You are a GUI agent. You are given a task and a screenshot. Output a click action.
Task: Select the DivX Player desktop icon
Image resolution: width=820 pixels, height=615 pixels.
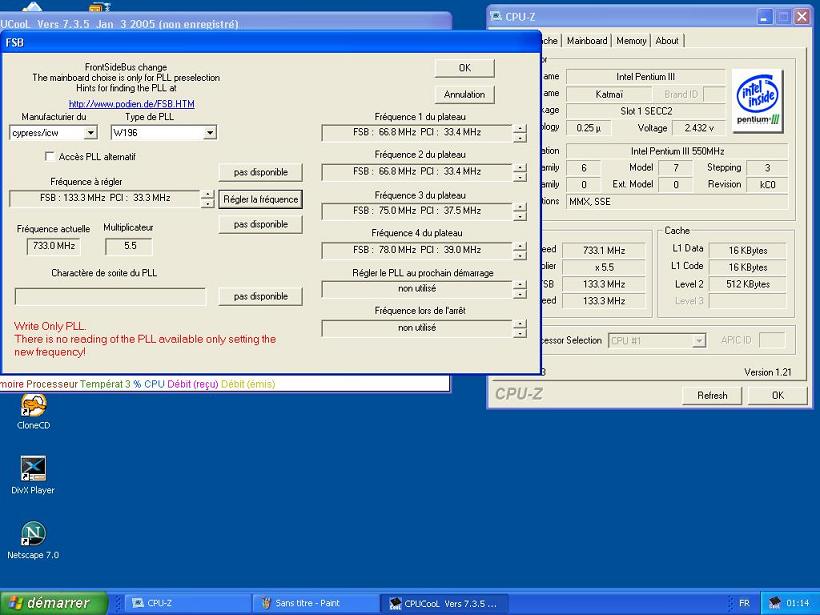33,475
